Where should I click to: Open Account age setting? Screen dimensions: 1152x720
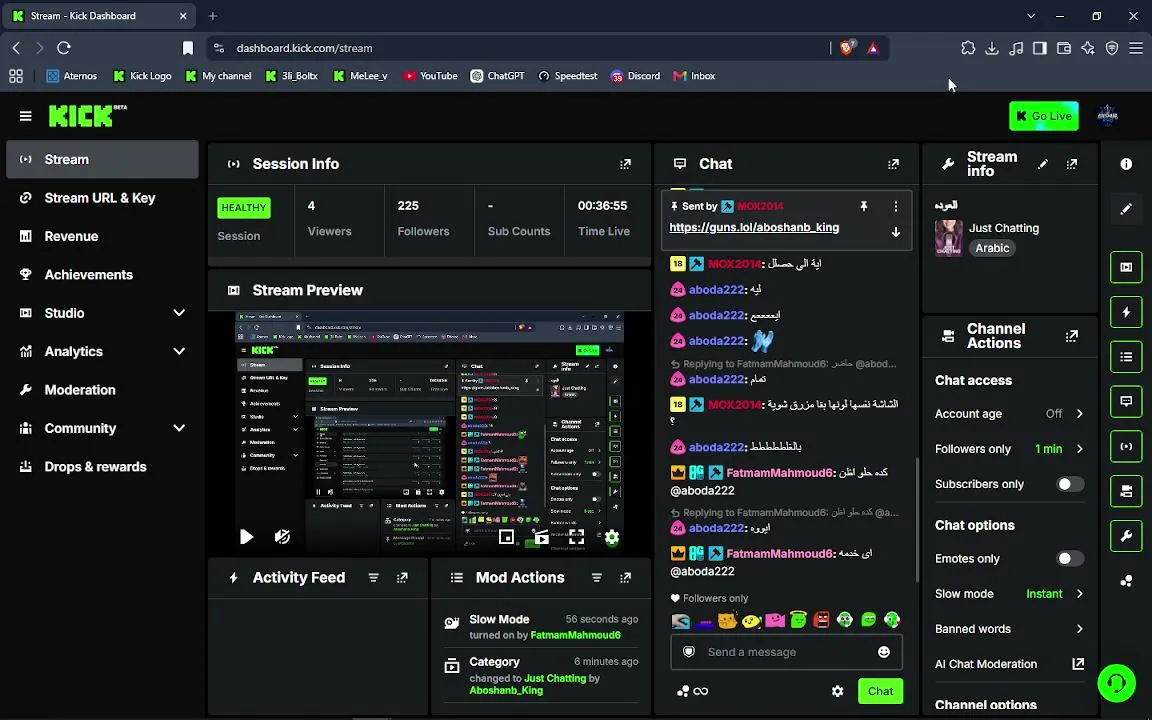[1009, 414]
